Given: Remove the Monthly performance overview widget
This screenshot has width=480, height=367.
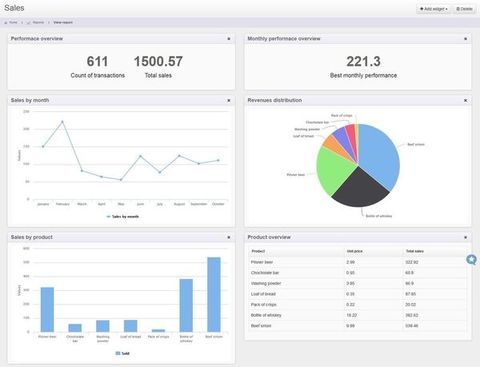Looking at the screenshot, I should [465, 39].
